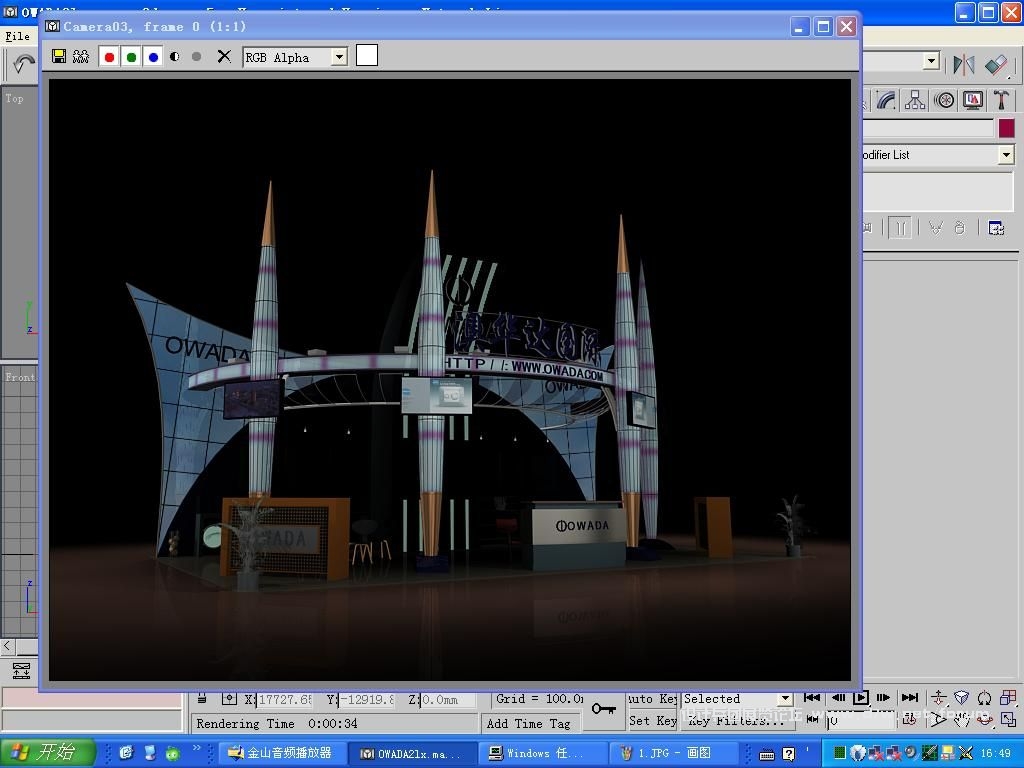This screenshot has width=1024, height=768.
Task: Toggle the selection lock icon
Action: tap(202, 699)
